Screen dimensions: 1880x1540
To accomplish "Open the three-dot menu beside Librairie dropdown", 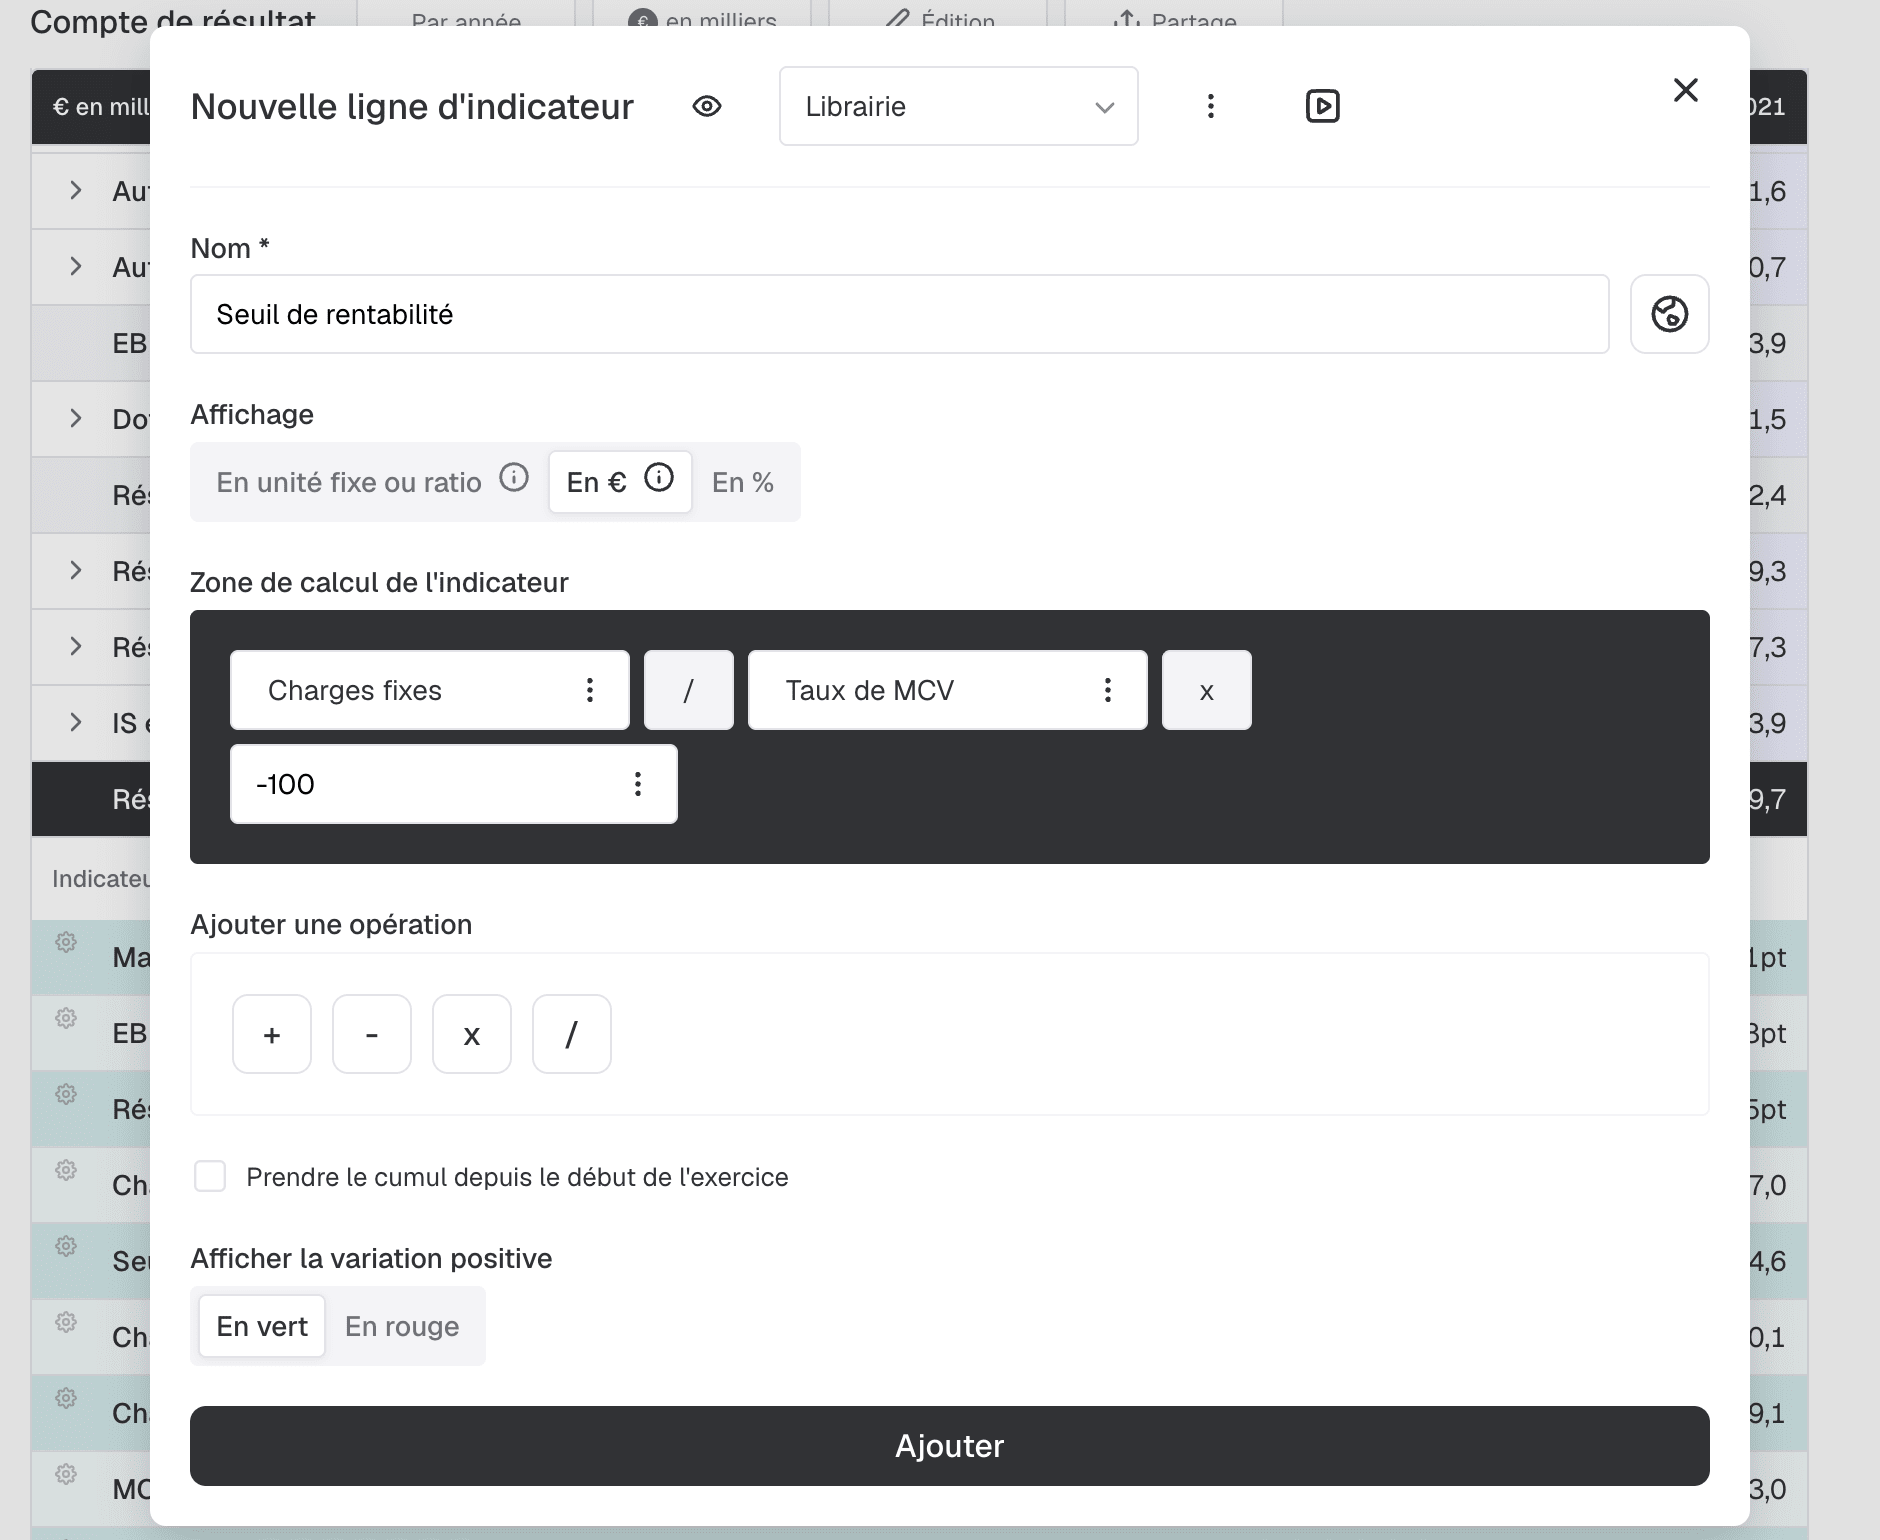I will pos(1211,106).
